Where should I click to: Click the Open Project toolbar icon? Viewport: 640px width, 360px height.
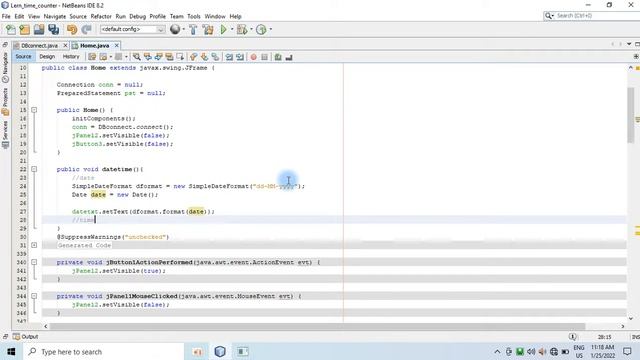click(x=39, y=29)
